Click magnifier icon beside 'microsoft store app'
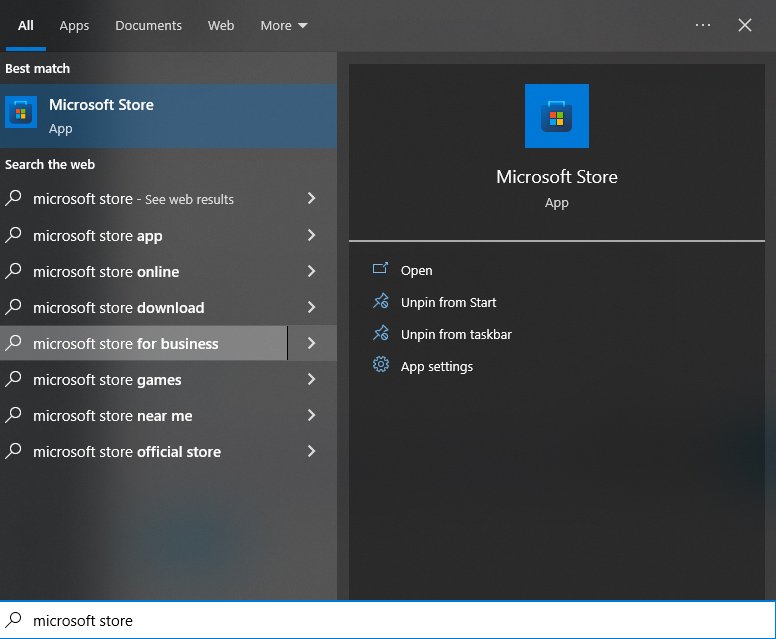Viewport: 776px width, 639px height. pos(14,235)
